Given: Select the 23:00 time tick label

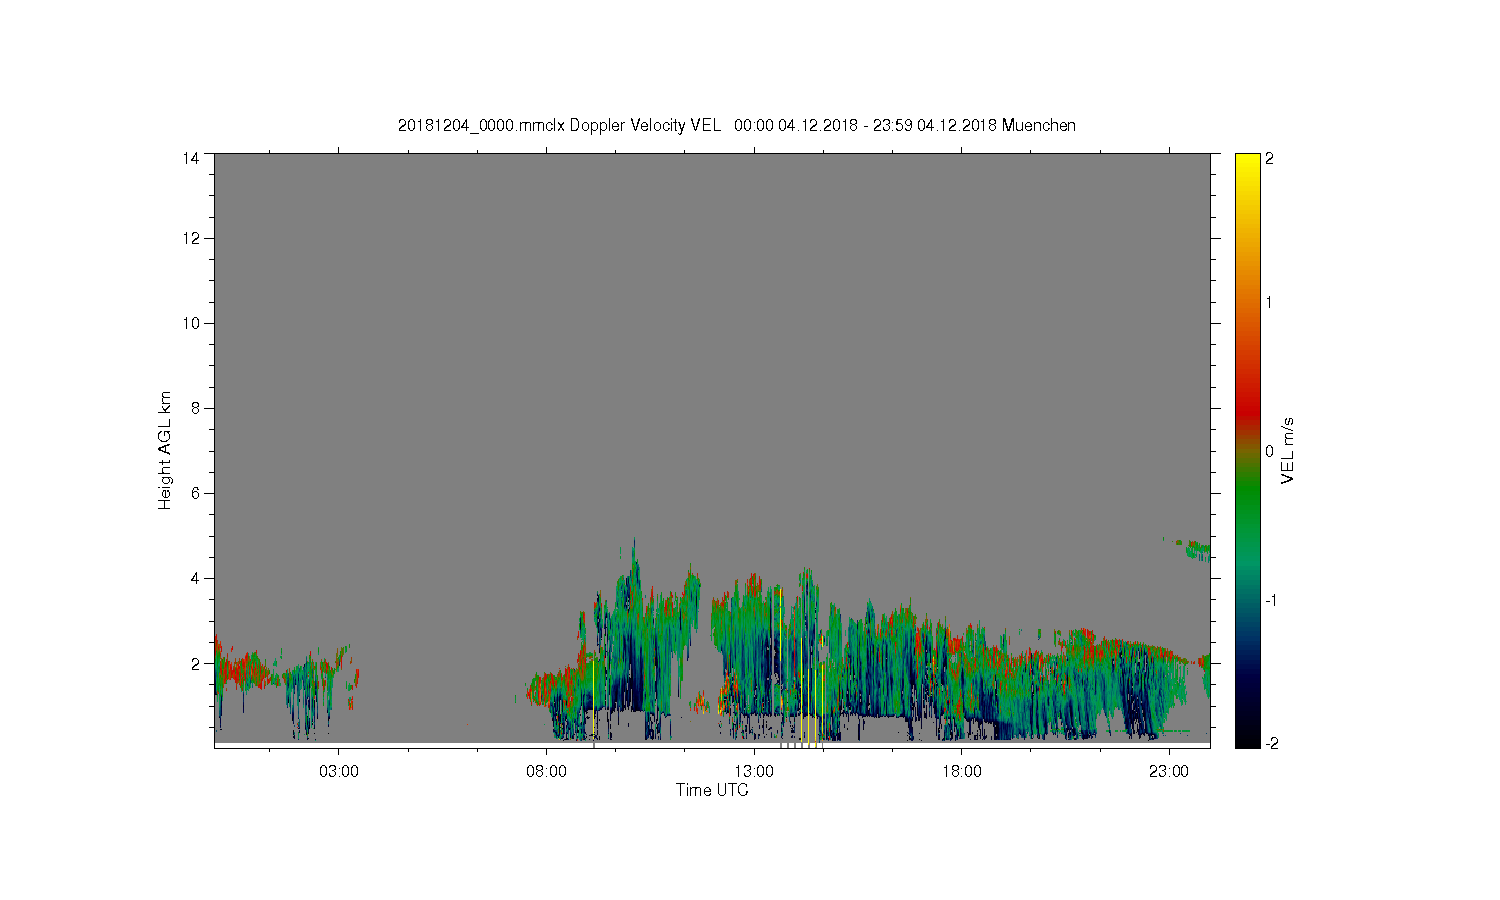Looking at the screenshot, I should click(1169, 771).
